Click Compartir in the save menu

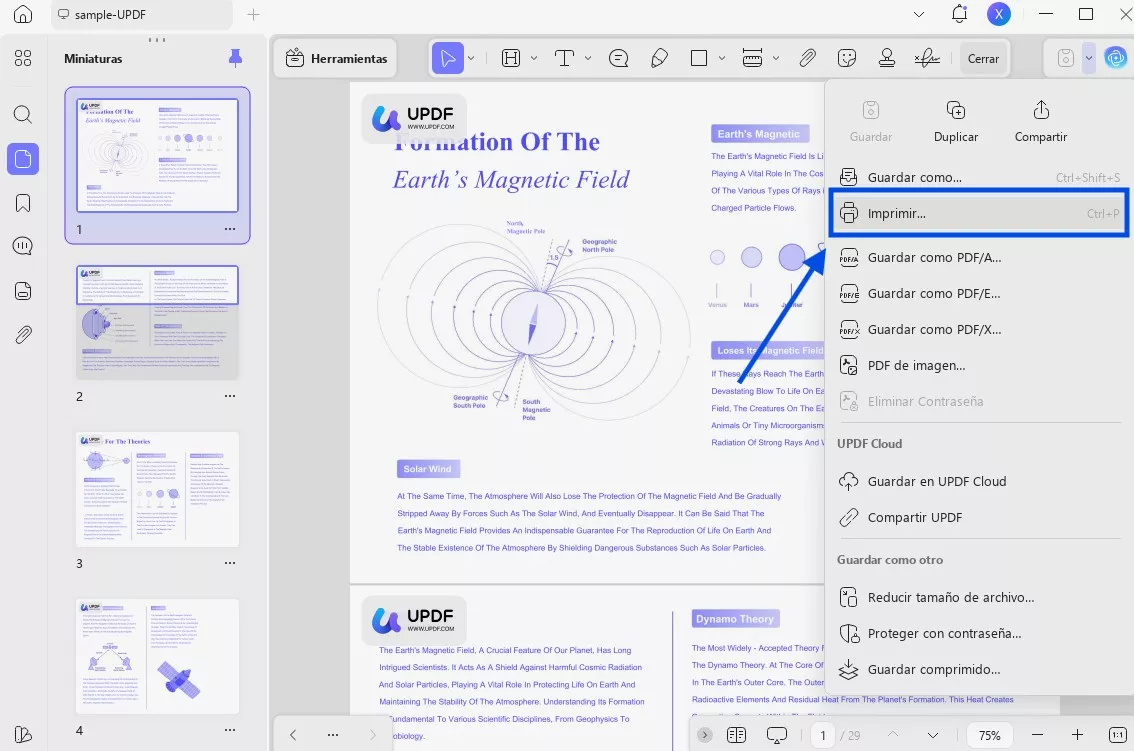click(1041, 122)
